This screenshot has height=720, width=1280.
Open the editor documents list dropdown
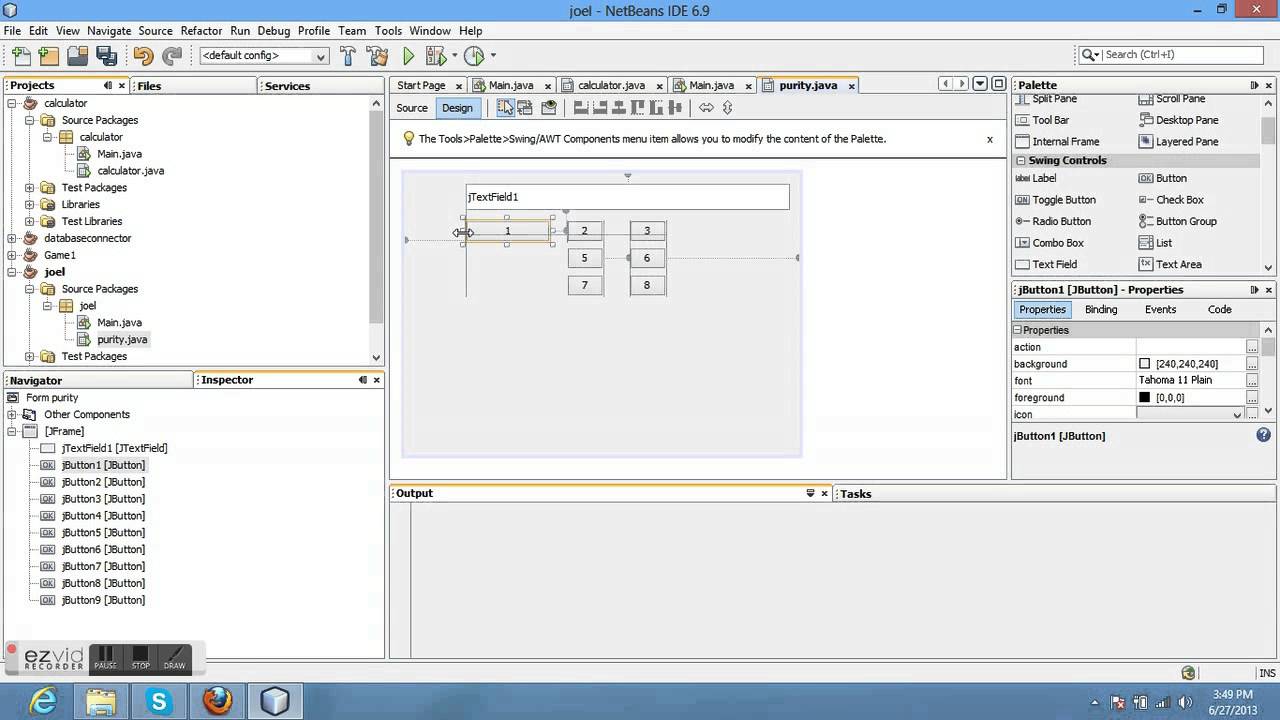point(980,84)
